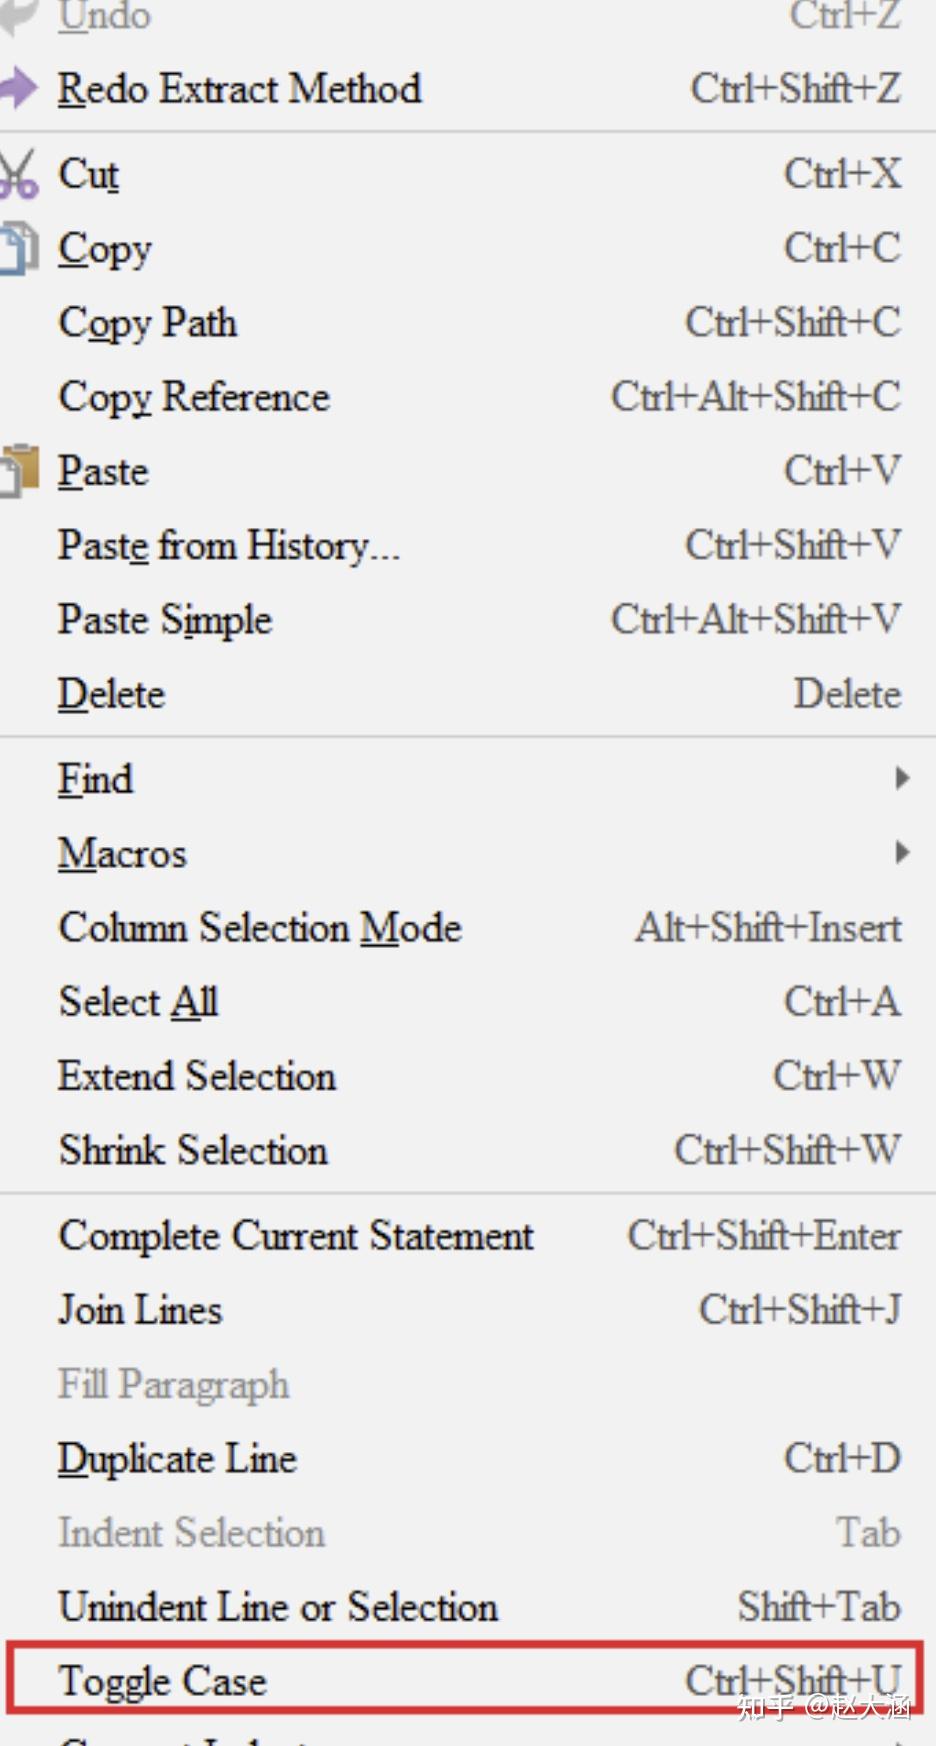Viewport: 936px width, 1746px height.
Task: Click Shrink Selection item
Action: tap(193, 1150)
